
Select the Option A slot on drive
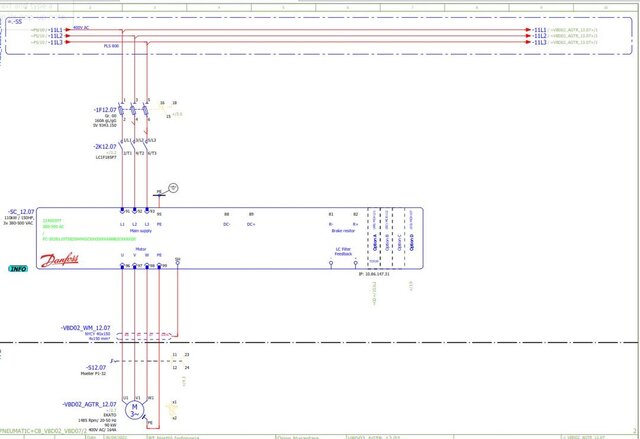[375, 228]
